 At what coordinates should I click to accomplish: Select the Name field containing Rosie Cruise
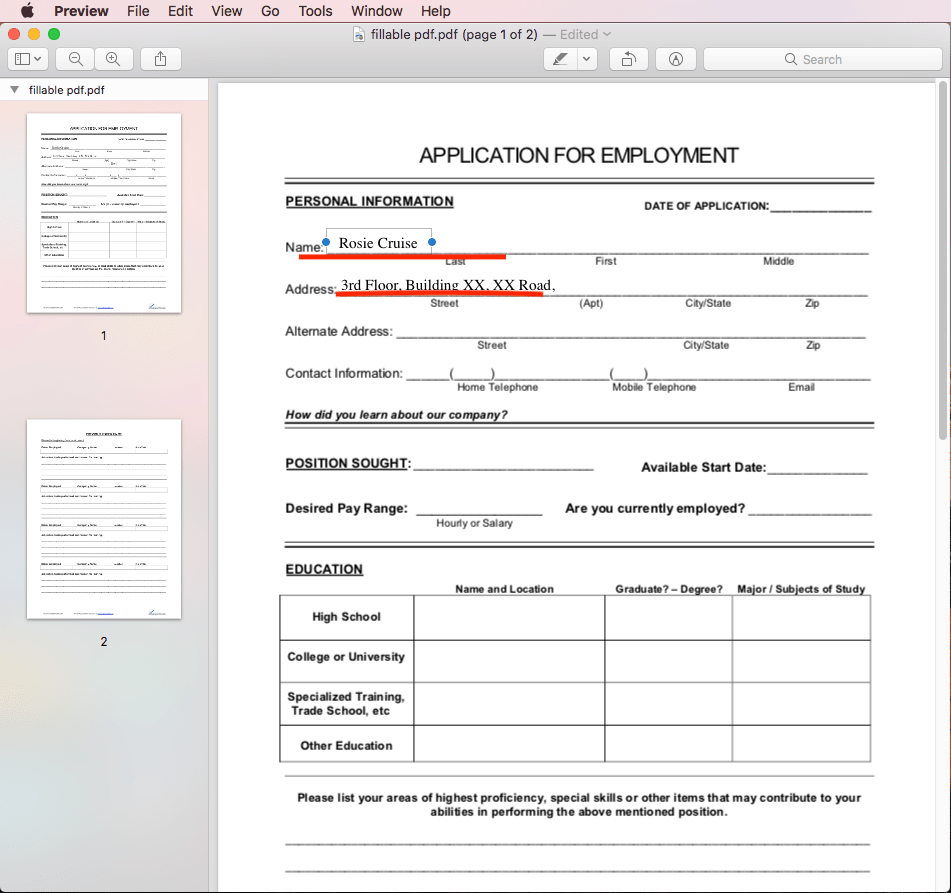tap(378, 242)
